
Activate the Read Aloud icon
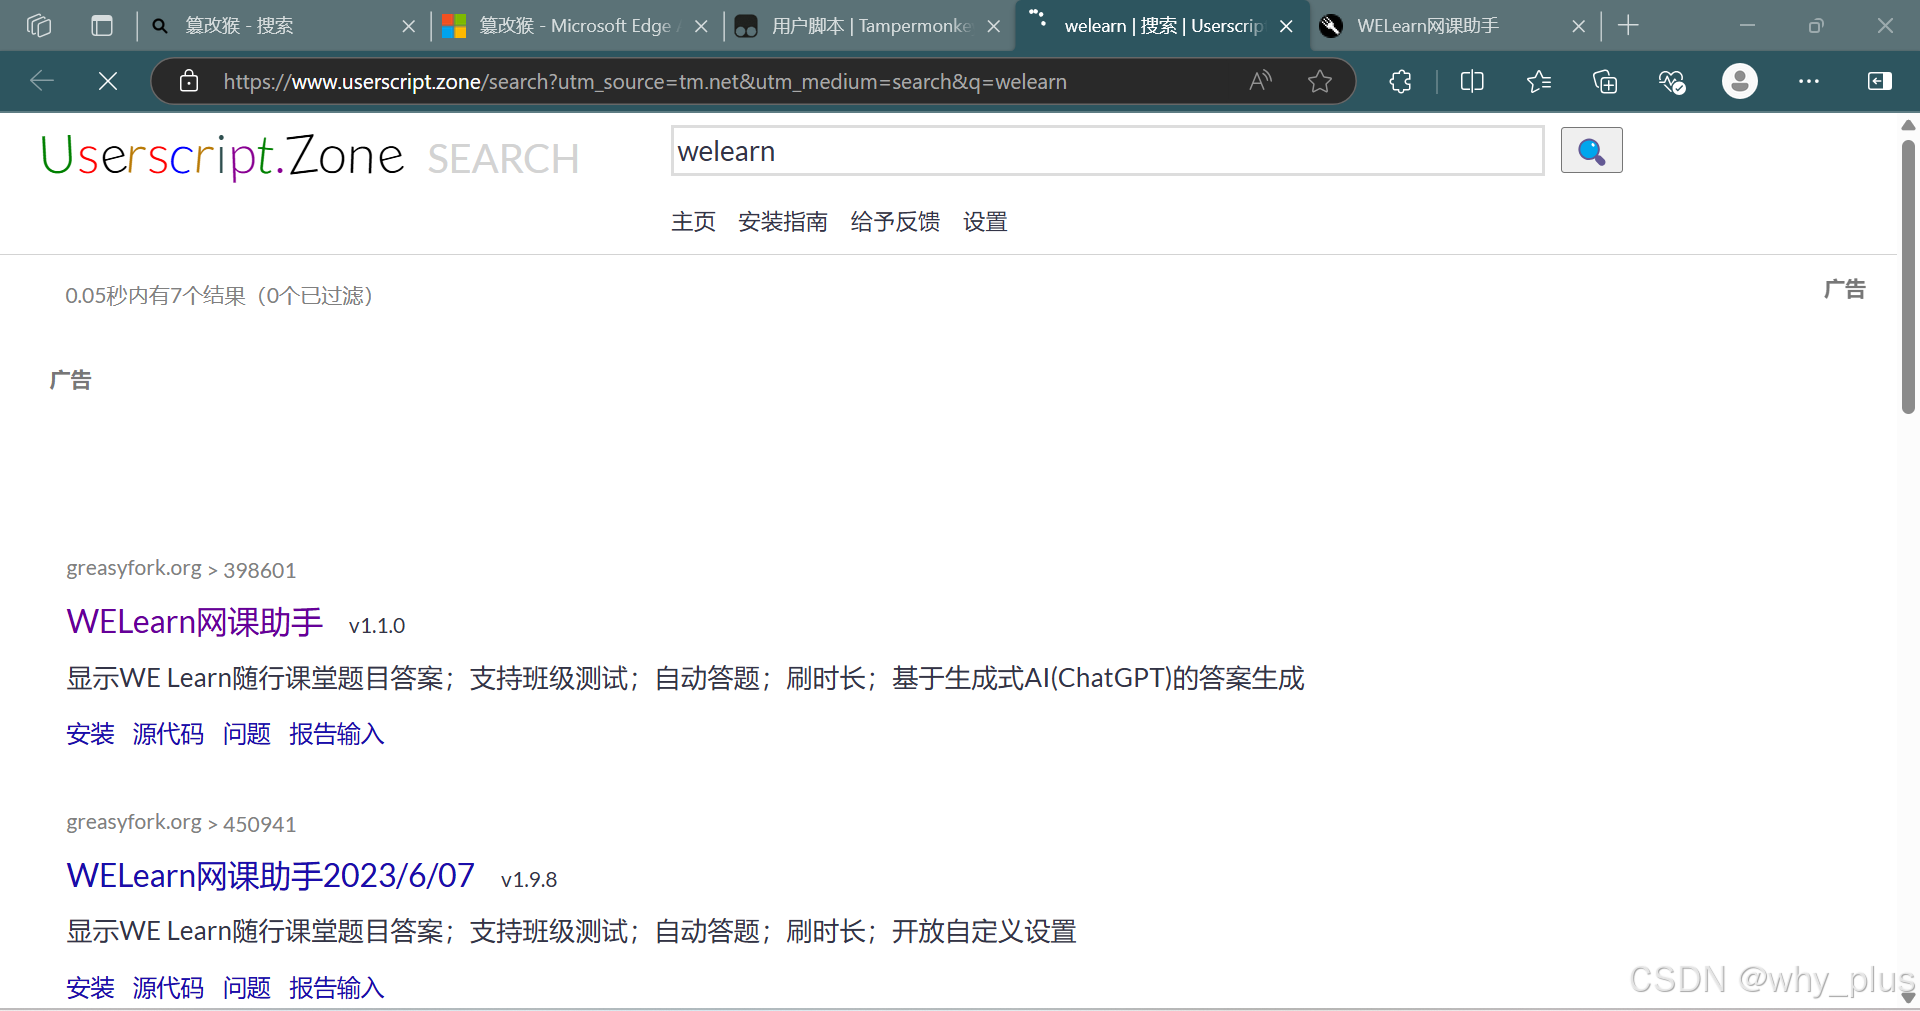[x=1261, y=81]
